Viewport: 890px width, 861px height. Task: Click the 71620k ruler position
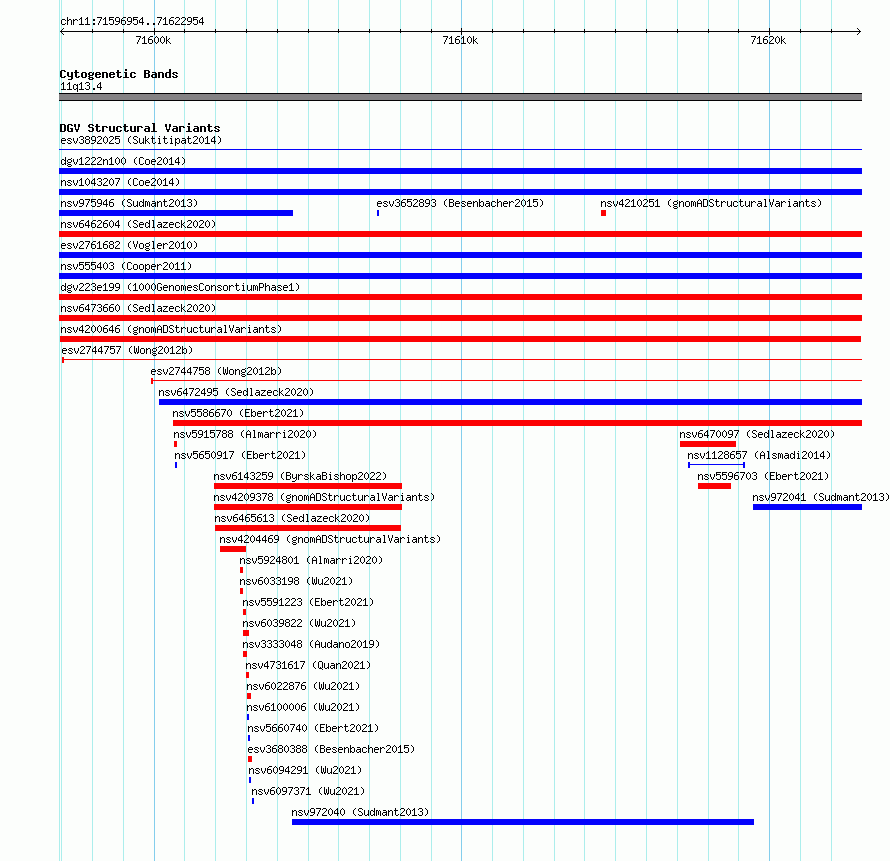point(768,40)
